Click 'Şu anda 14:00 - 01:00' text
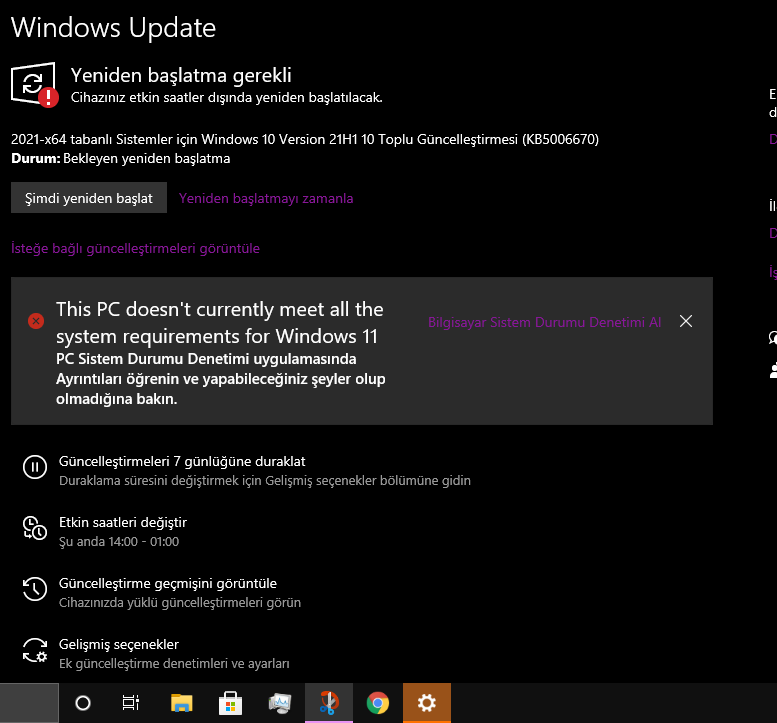The height and width of the screenshot is (723, 777). coord(119,542)
